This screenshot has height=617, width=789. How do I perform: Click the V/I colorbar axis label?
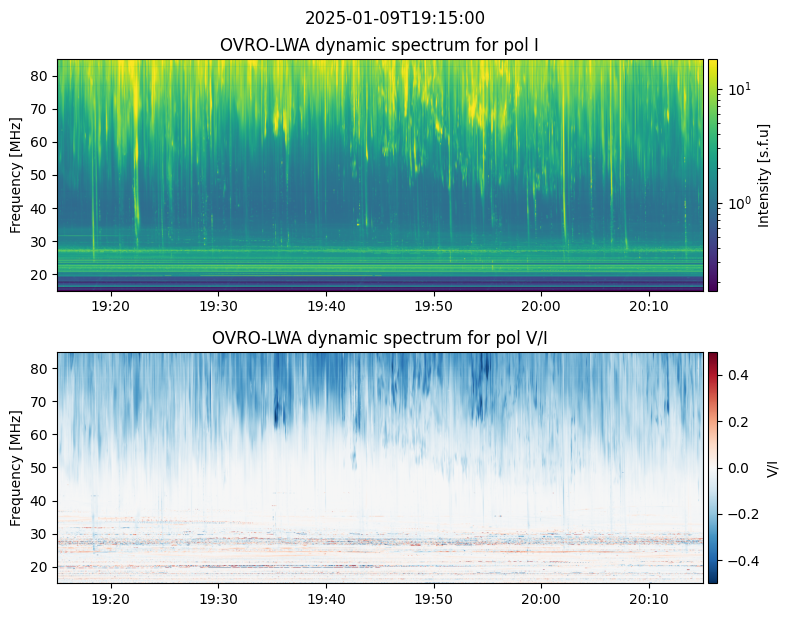pyautogui.click(x=772, y=467)
